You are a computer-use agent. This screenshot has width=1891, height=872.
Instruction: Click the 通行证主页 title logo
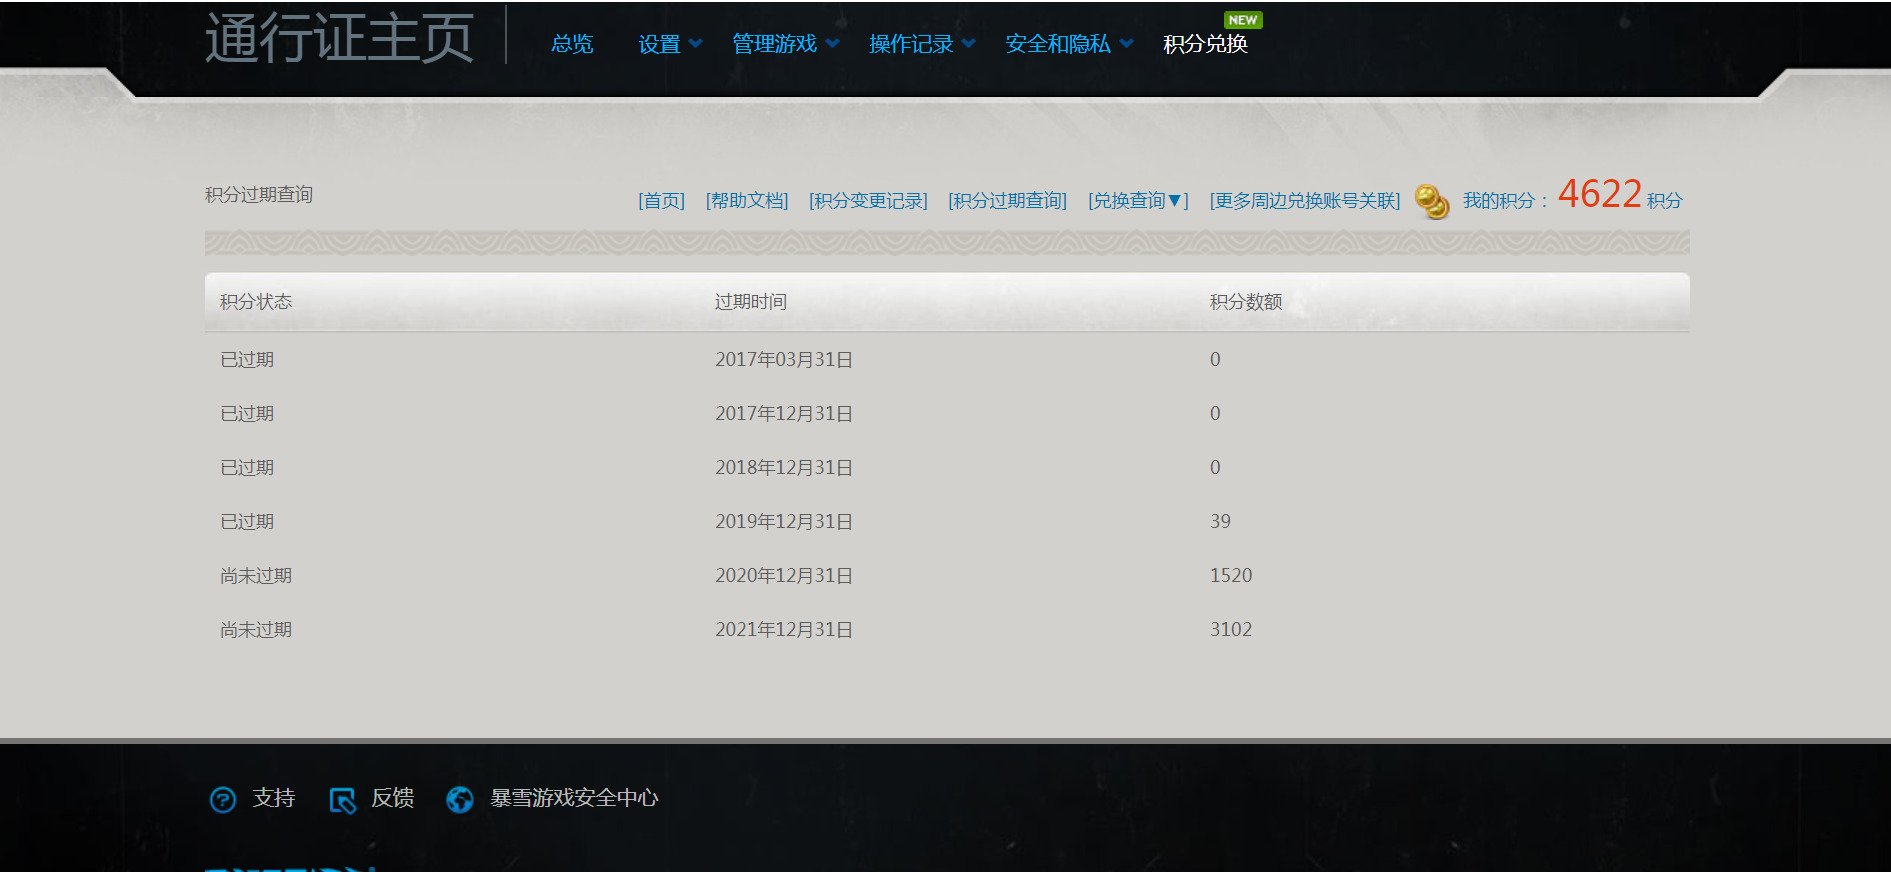[339, 38]
